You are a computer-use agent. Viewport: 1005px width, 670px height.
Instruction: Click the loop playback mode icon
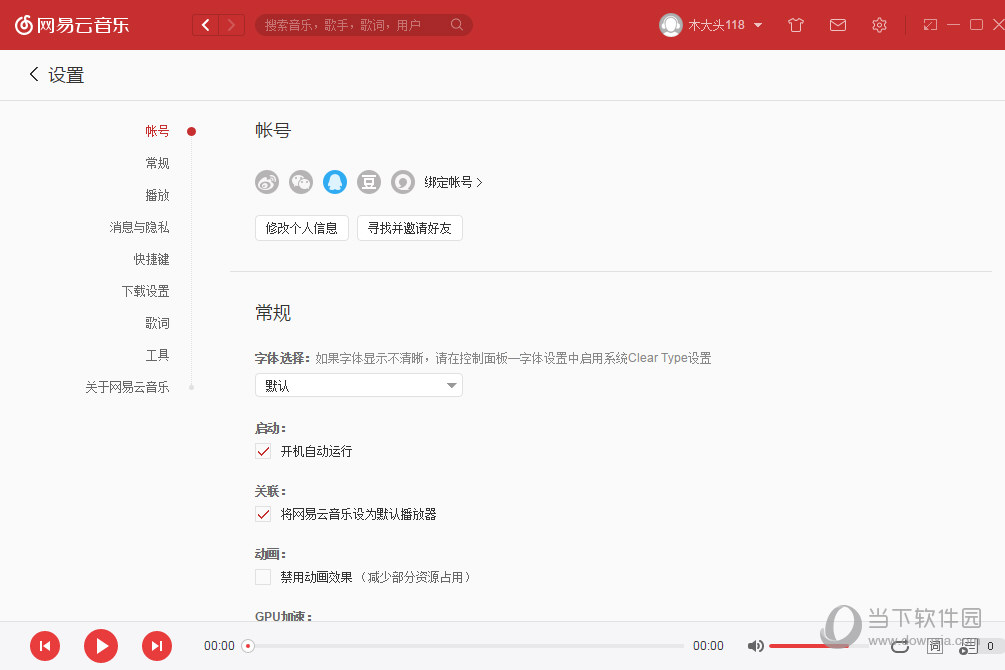click(x=899, y=646)
